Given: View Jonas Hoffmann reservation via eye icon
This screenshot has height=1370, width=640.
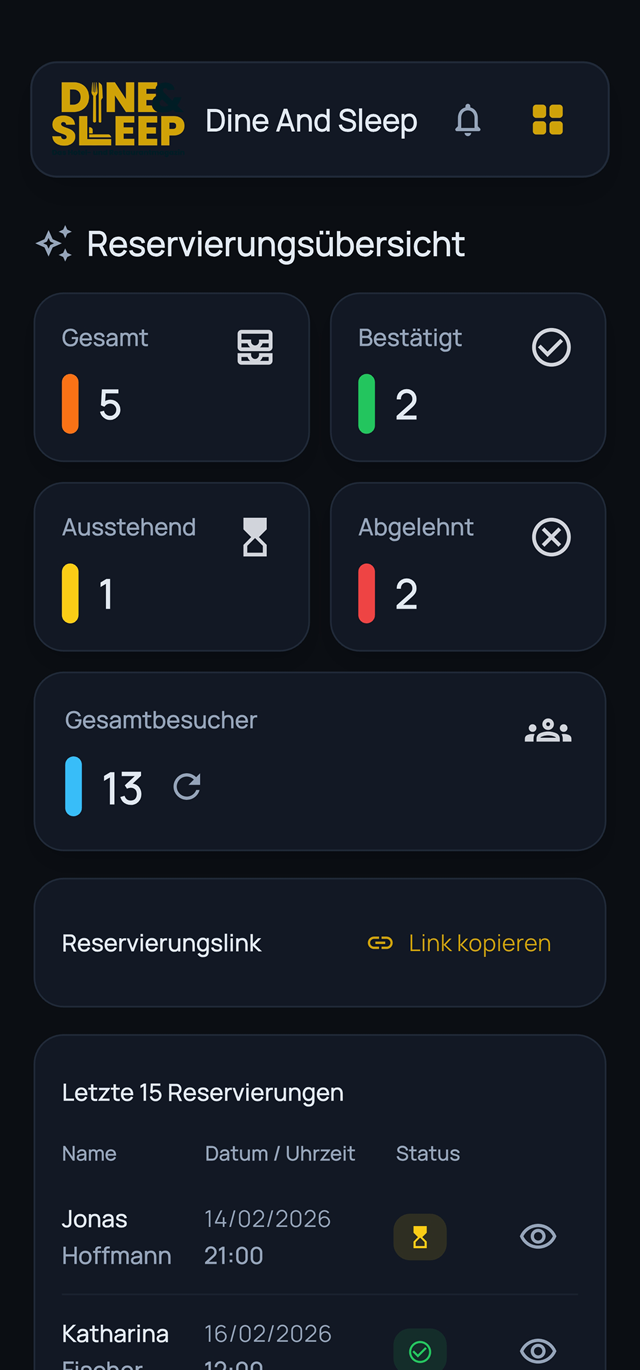Looking at the screenshot, I should [538, 1237].
